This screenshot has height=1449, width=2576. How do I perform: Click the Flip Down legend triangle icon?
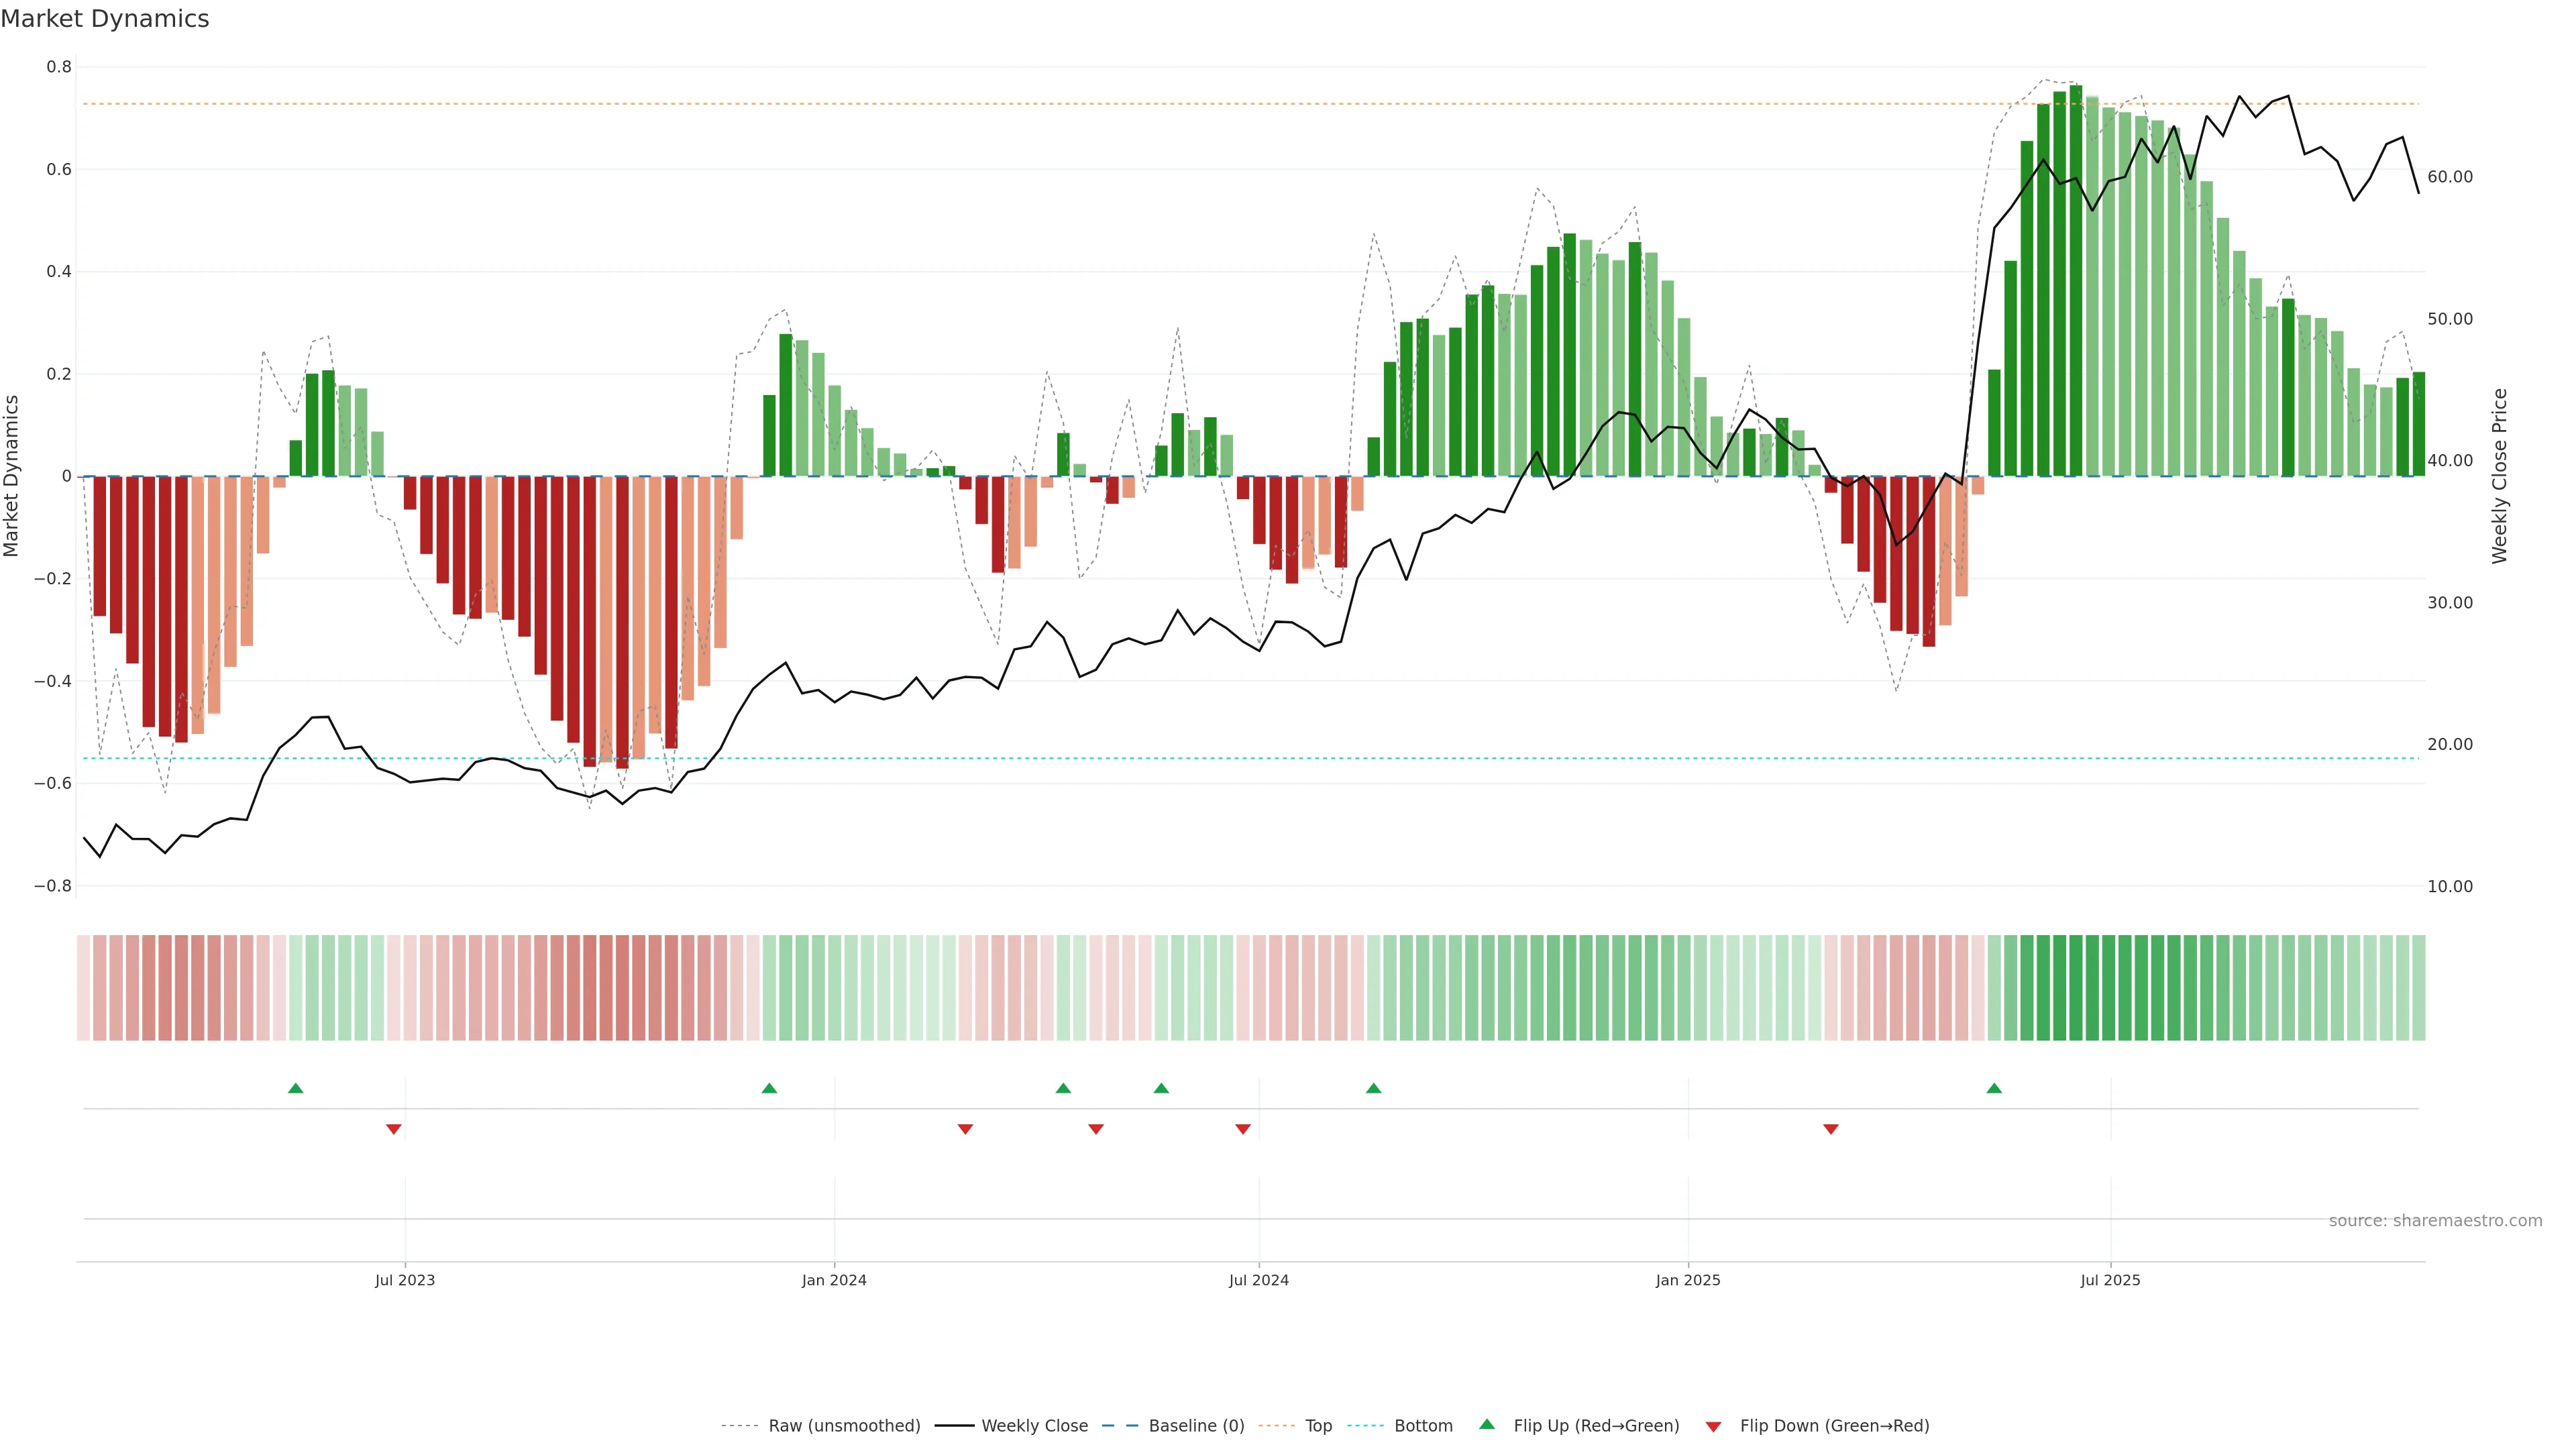point(1713,1426)
